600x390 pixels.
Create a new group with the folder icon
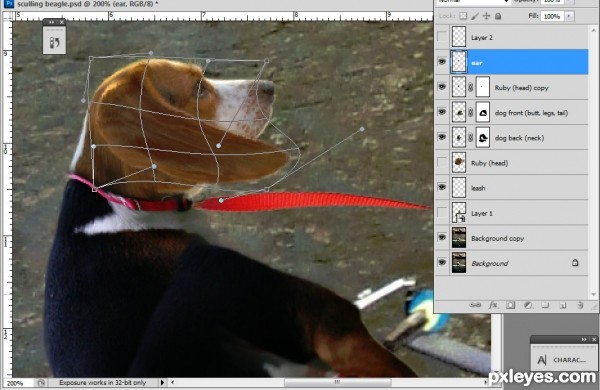pyautogui.click(x=545, y=305)
